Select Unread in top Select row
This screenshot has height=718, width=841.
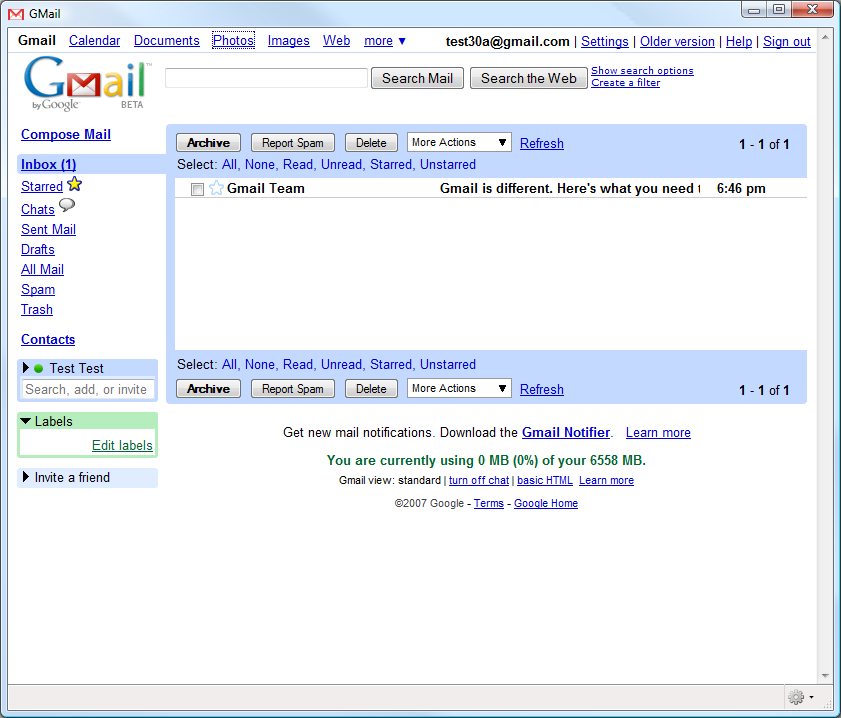(342, 165)
